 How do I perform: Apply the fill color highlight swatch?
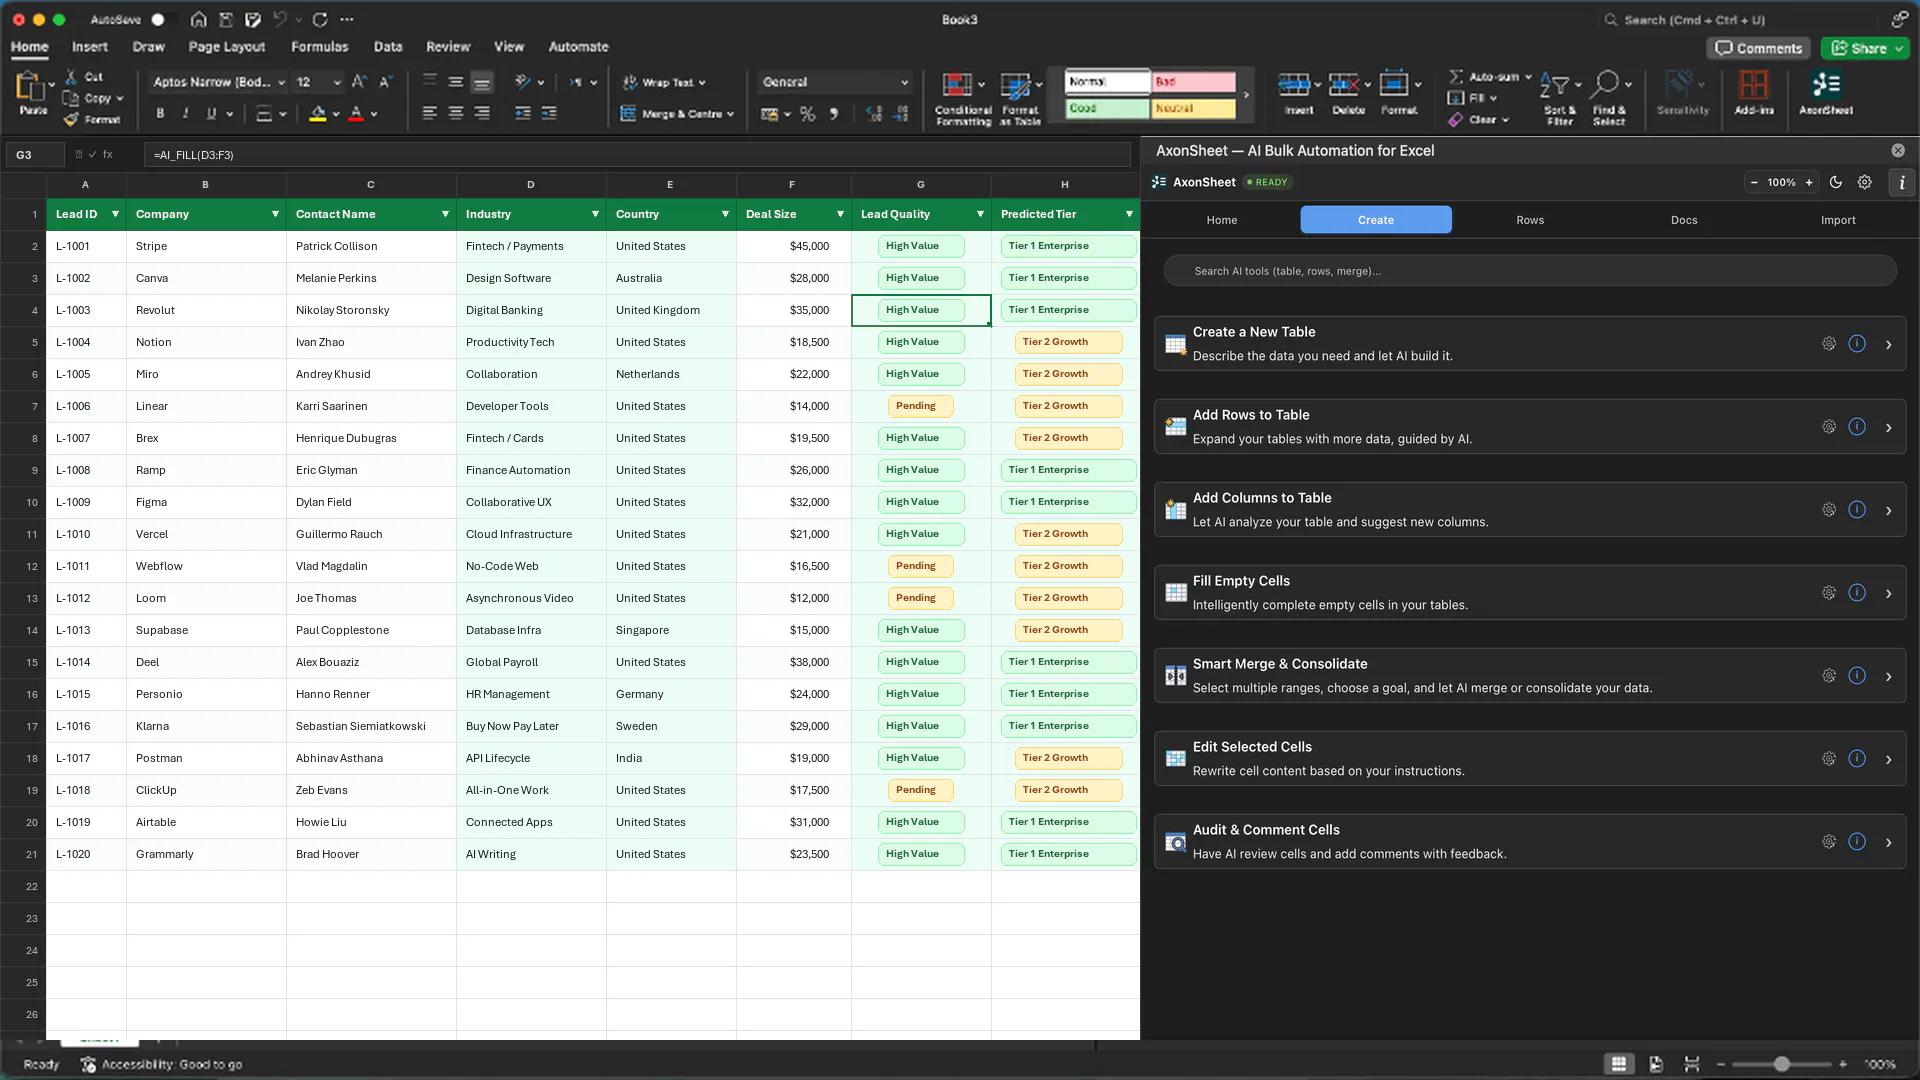coord(317,114)
